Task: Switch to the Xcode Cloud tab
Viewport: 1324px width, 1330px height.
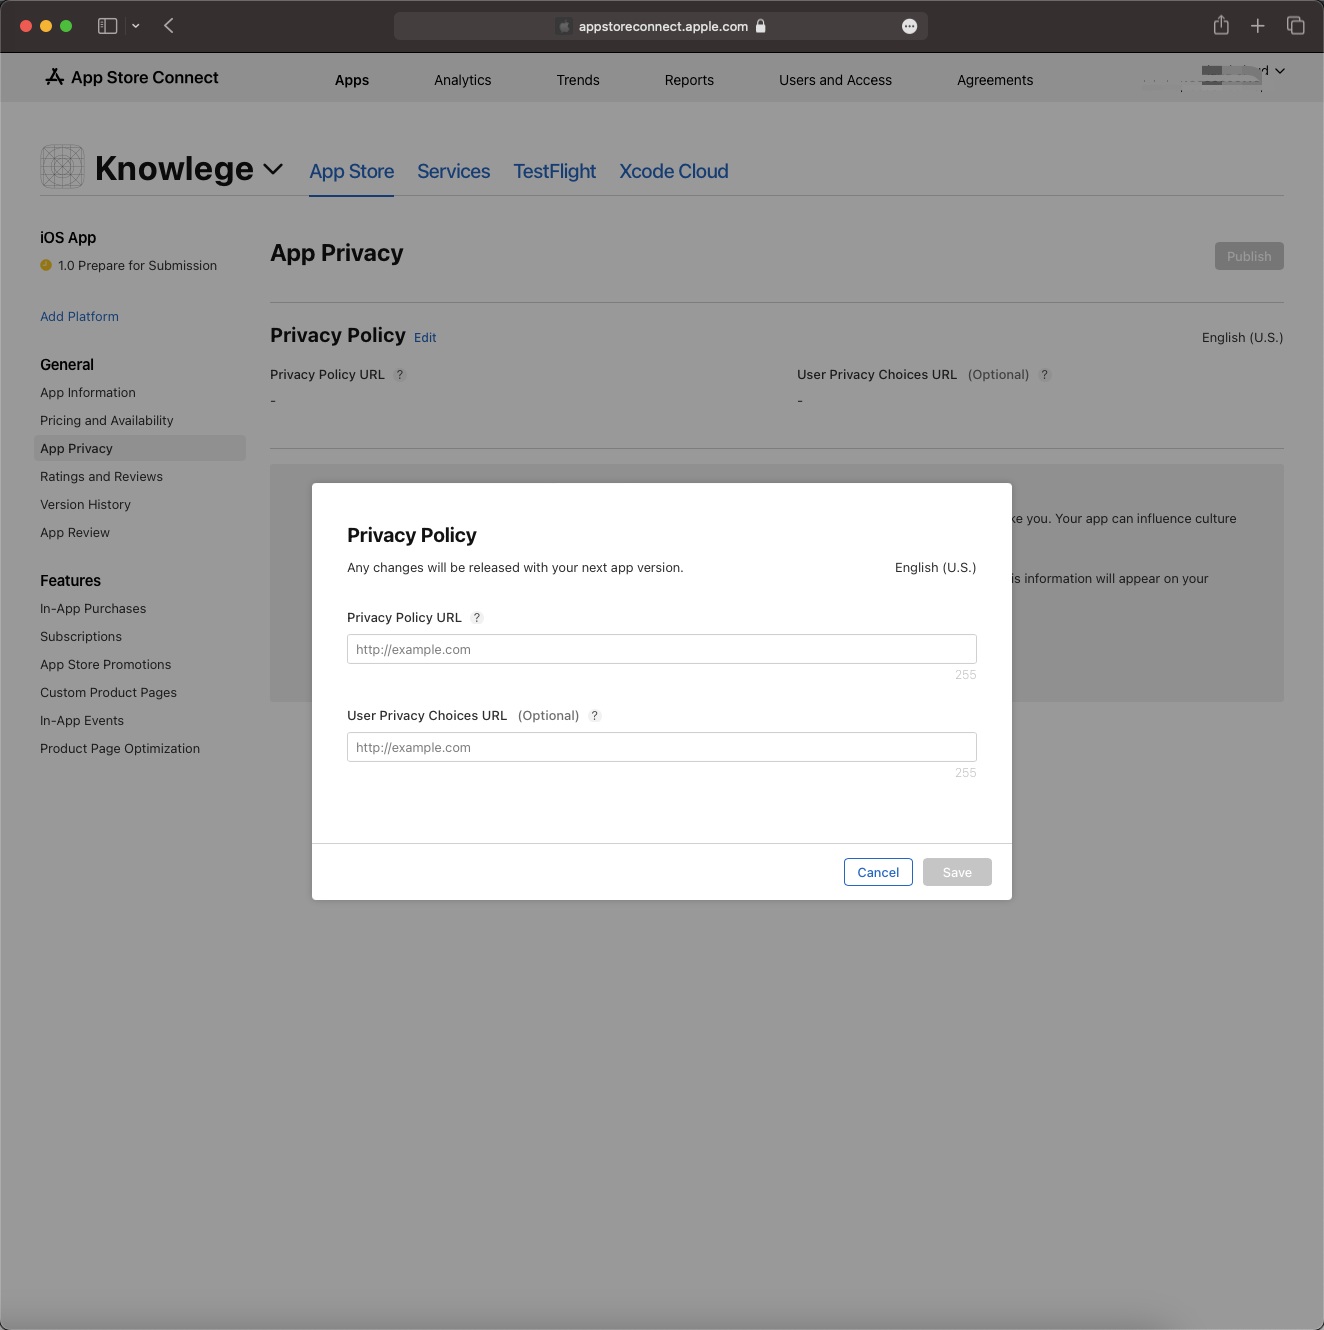Action: 674,171
